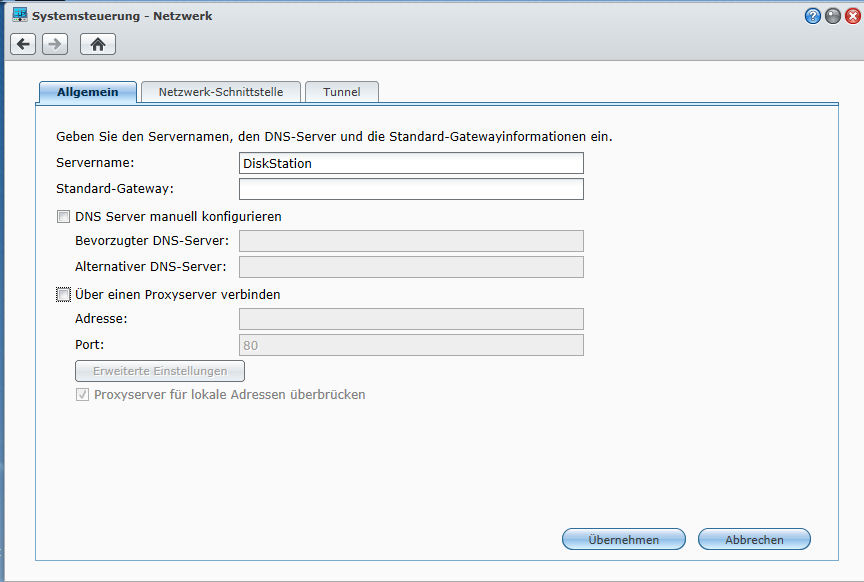Screen dimensions: 864x582
Task: Tick Über einen Proxyserver verbinden checkbox
Action: [64, 295]
